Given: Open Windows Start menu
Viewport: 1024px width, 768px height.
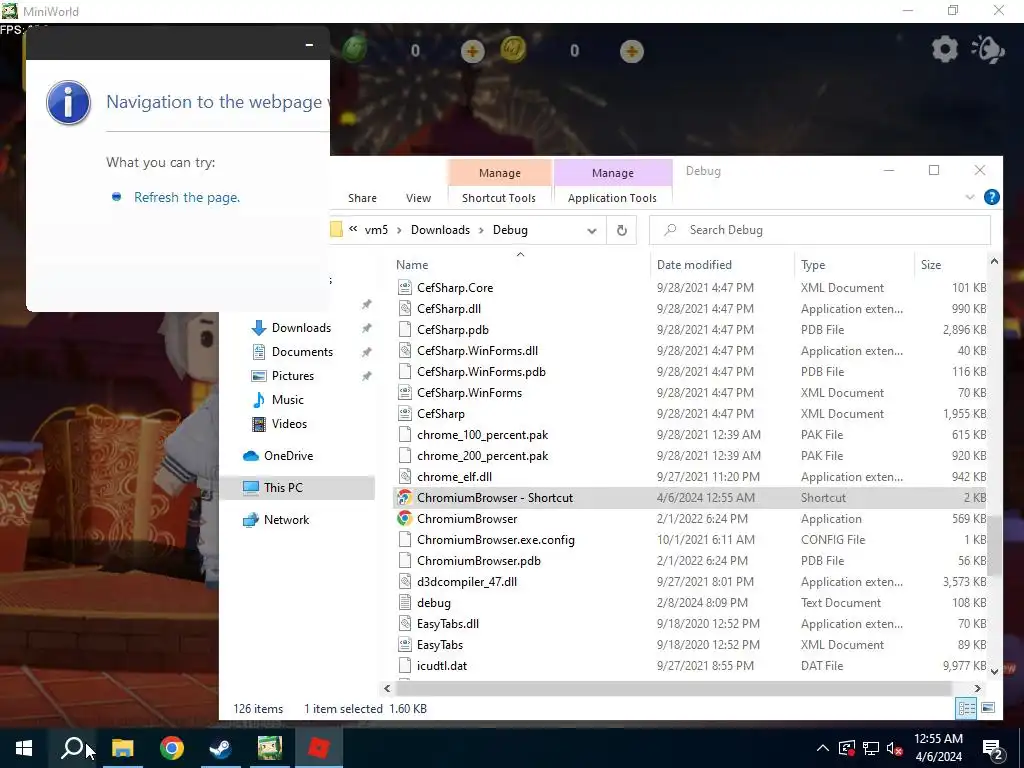Looking at the screenshot, I should tap(24, 748).
